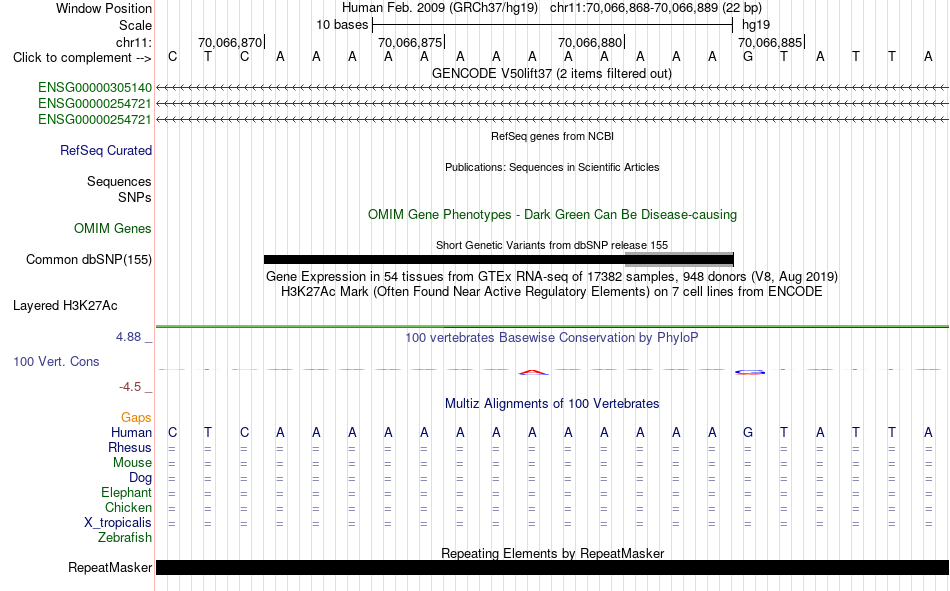This screenshot has width=950, height=591.
Task: Select the "Scale" track label
Action: 135,25
